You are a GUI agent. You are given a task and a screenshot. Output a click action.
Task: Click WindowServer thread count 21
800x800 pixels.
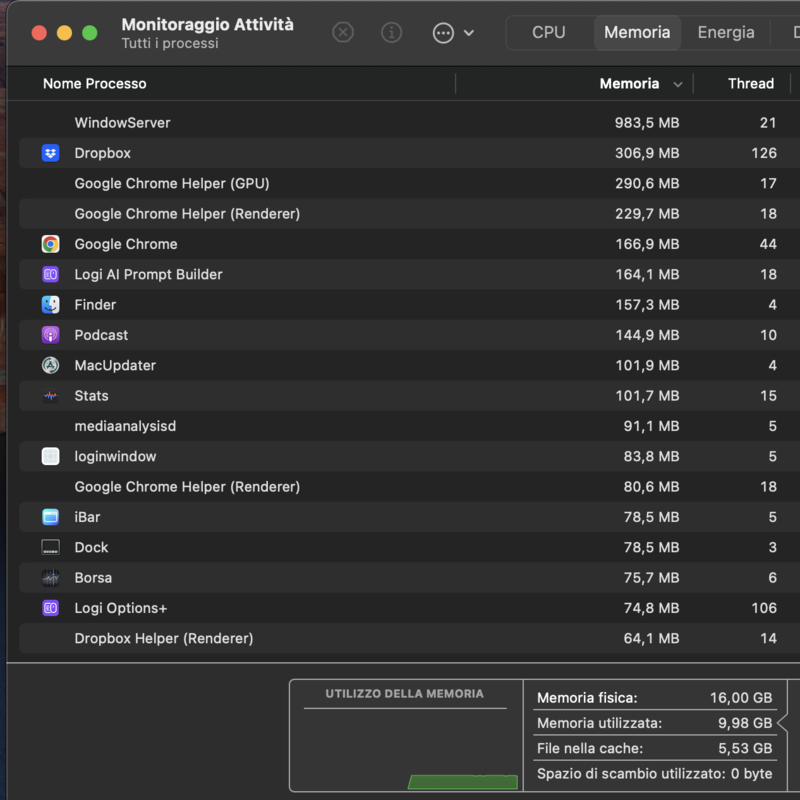(768, 122)
